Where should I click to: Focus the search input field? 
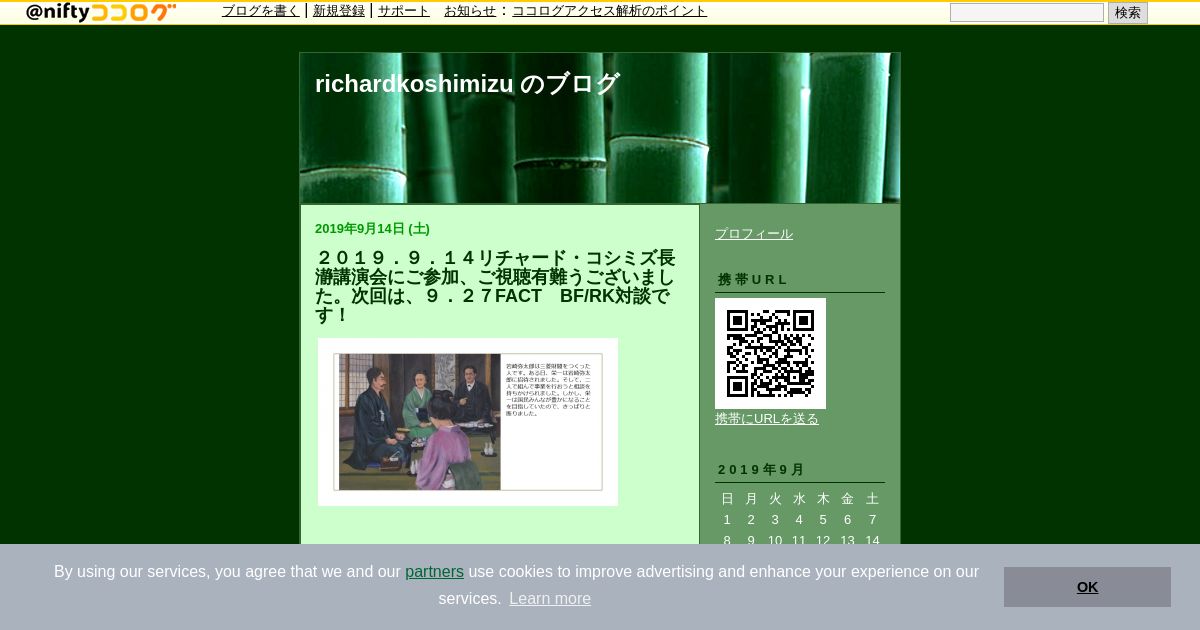coord(1027,12)
